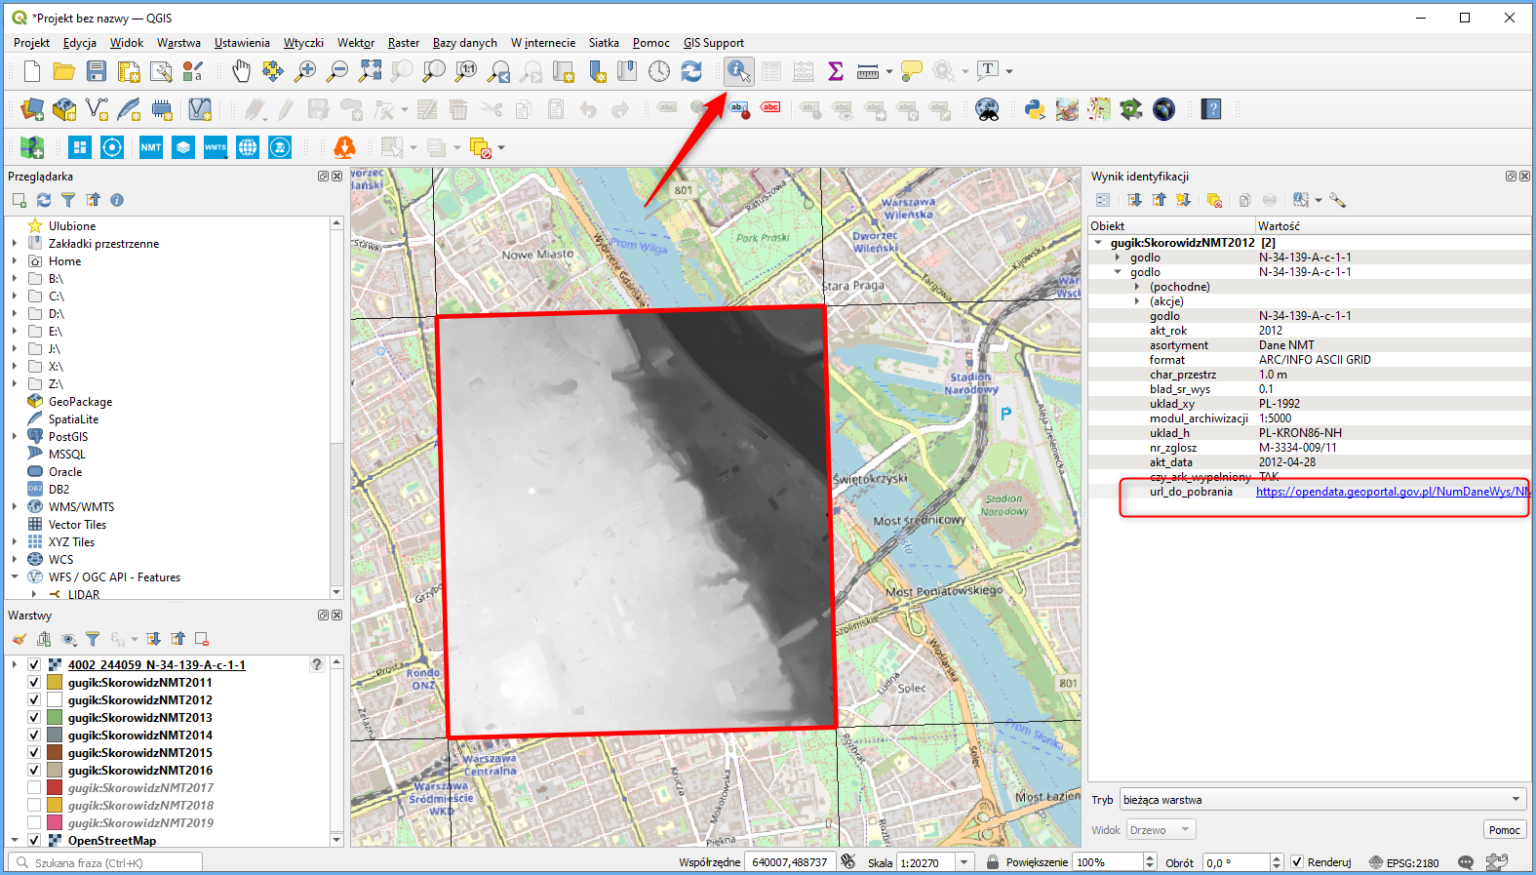Image resolution: width=1536 pixels, height=875 pixels.
Task: Open the Tryb dropdown showing bieżąca warstwa
Action: point(1320,799)
